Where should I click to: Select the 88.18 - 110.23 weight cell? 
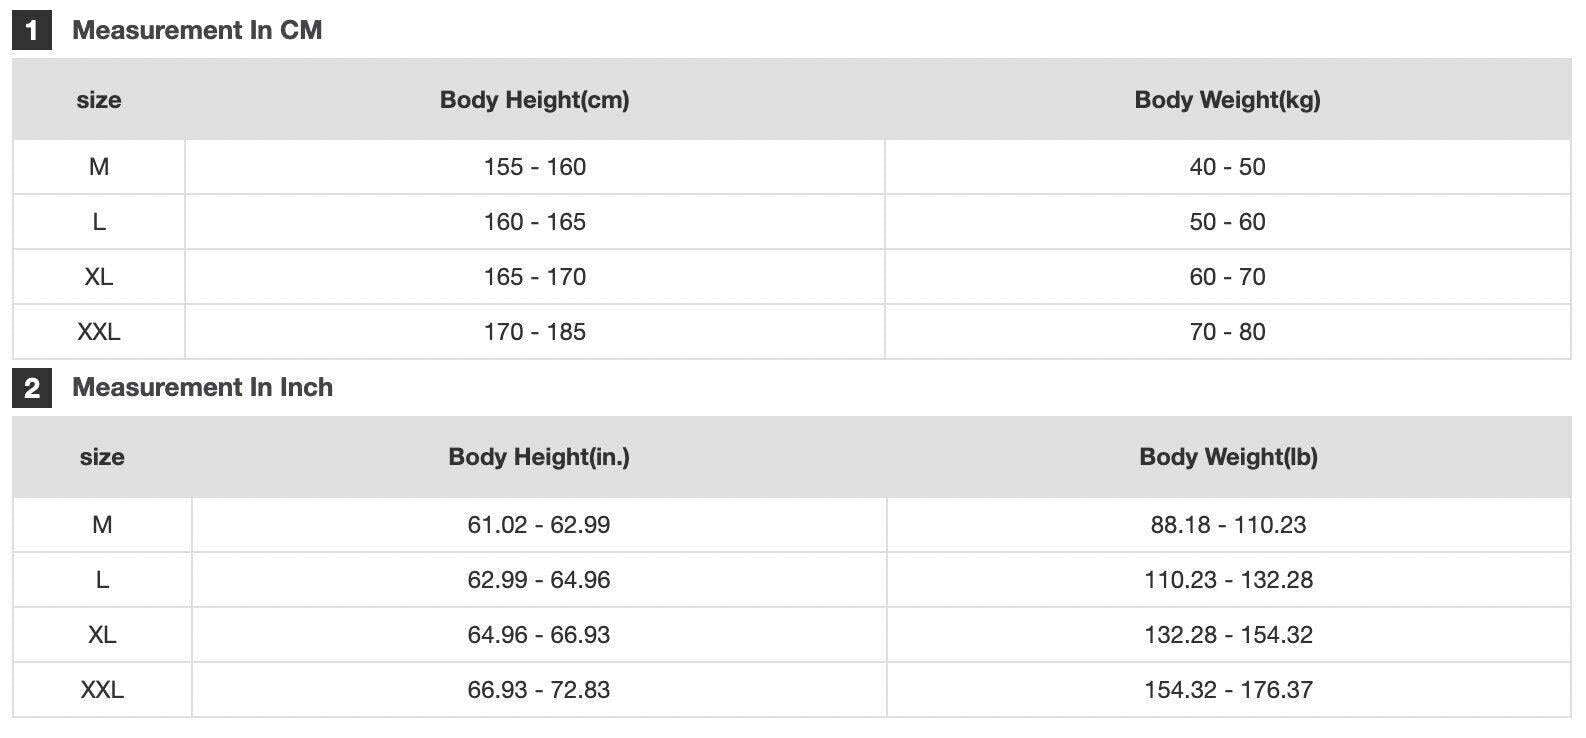point(1228,525)
